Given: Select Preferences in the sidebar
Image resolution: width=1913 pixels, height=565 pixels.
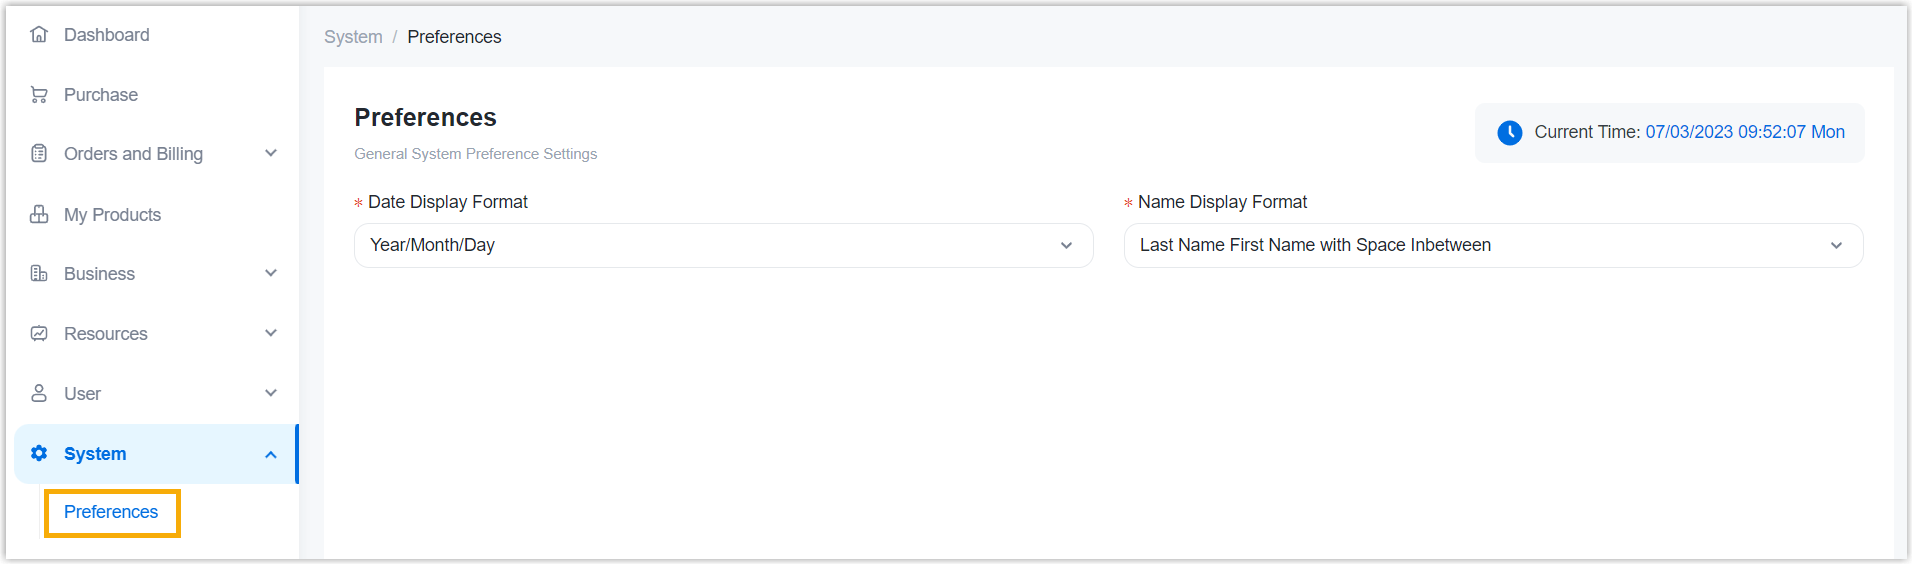Looking at the screenshot, I should (x=111, y=512).
